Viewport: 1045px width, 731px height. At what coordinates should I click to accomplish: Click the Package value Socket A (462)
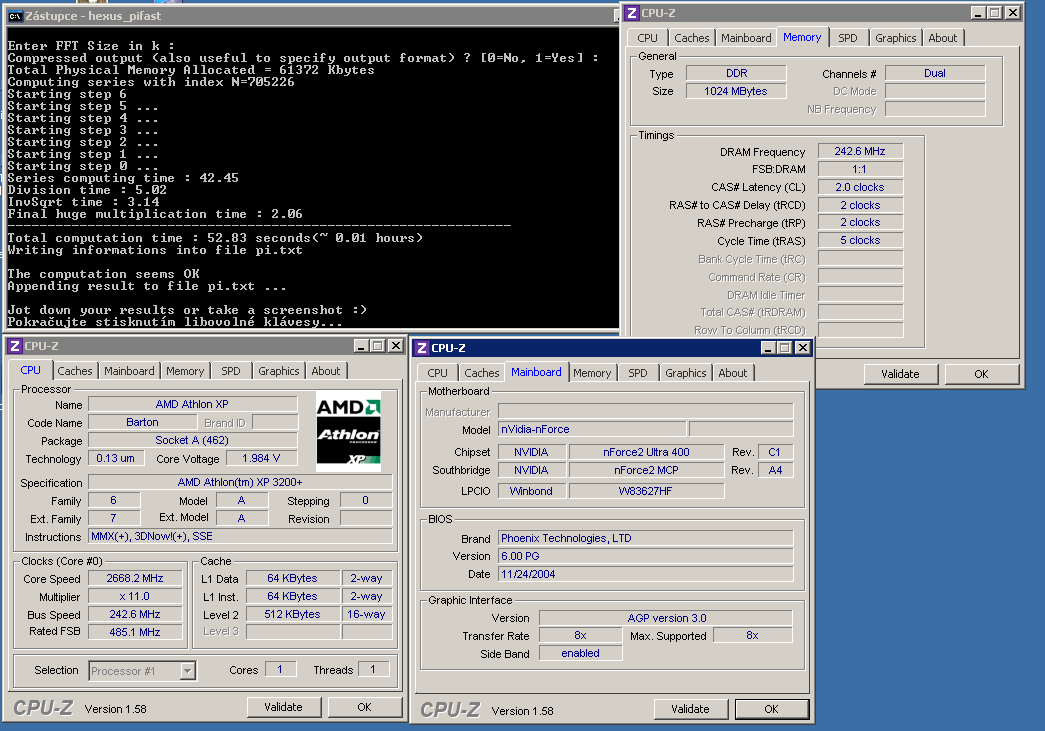192,440
